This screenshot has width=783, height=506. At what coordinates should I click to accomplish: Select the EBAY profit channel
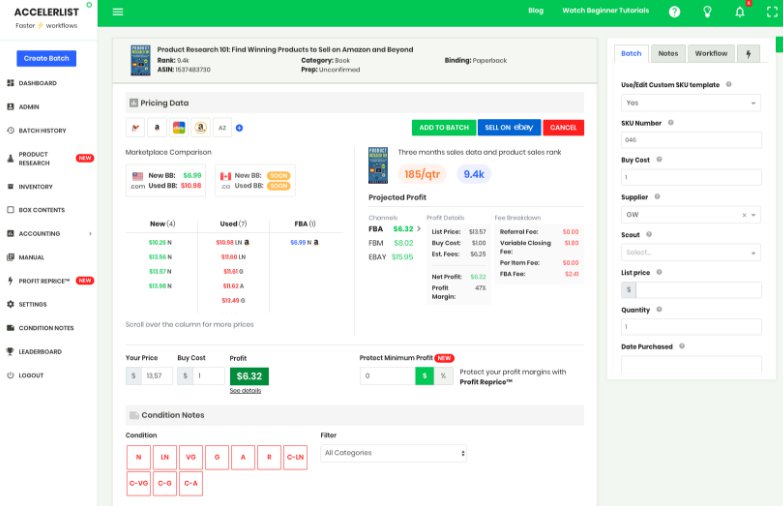tap(391, 257)
